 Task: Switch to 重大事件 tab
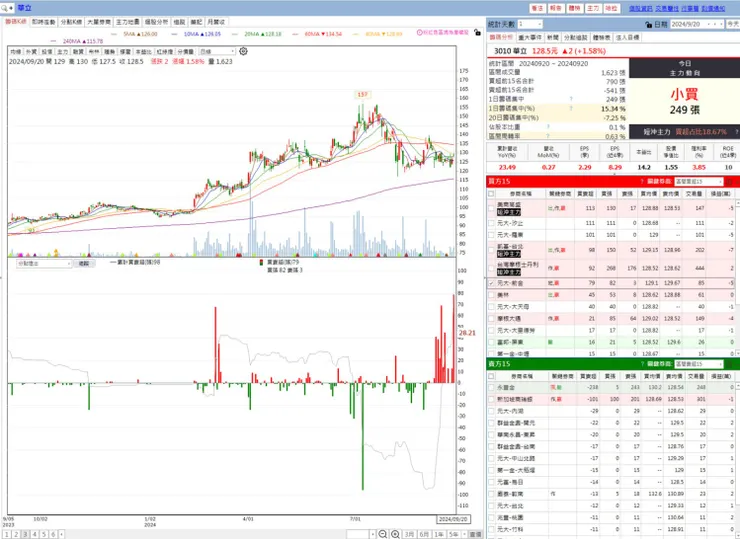[x=530, y=37]
